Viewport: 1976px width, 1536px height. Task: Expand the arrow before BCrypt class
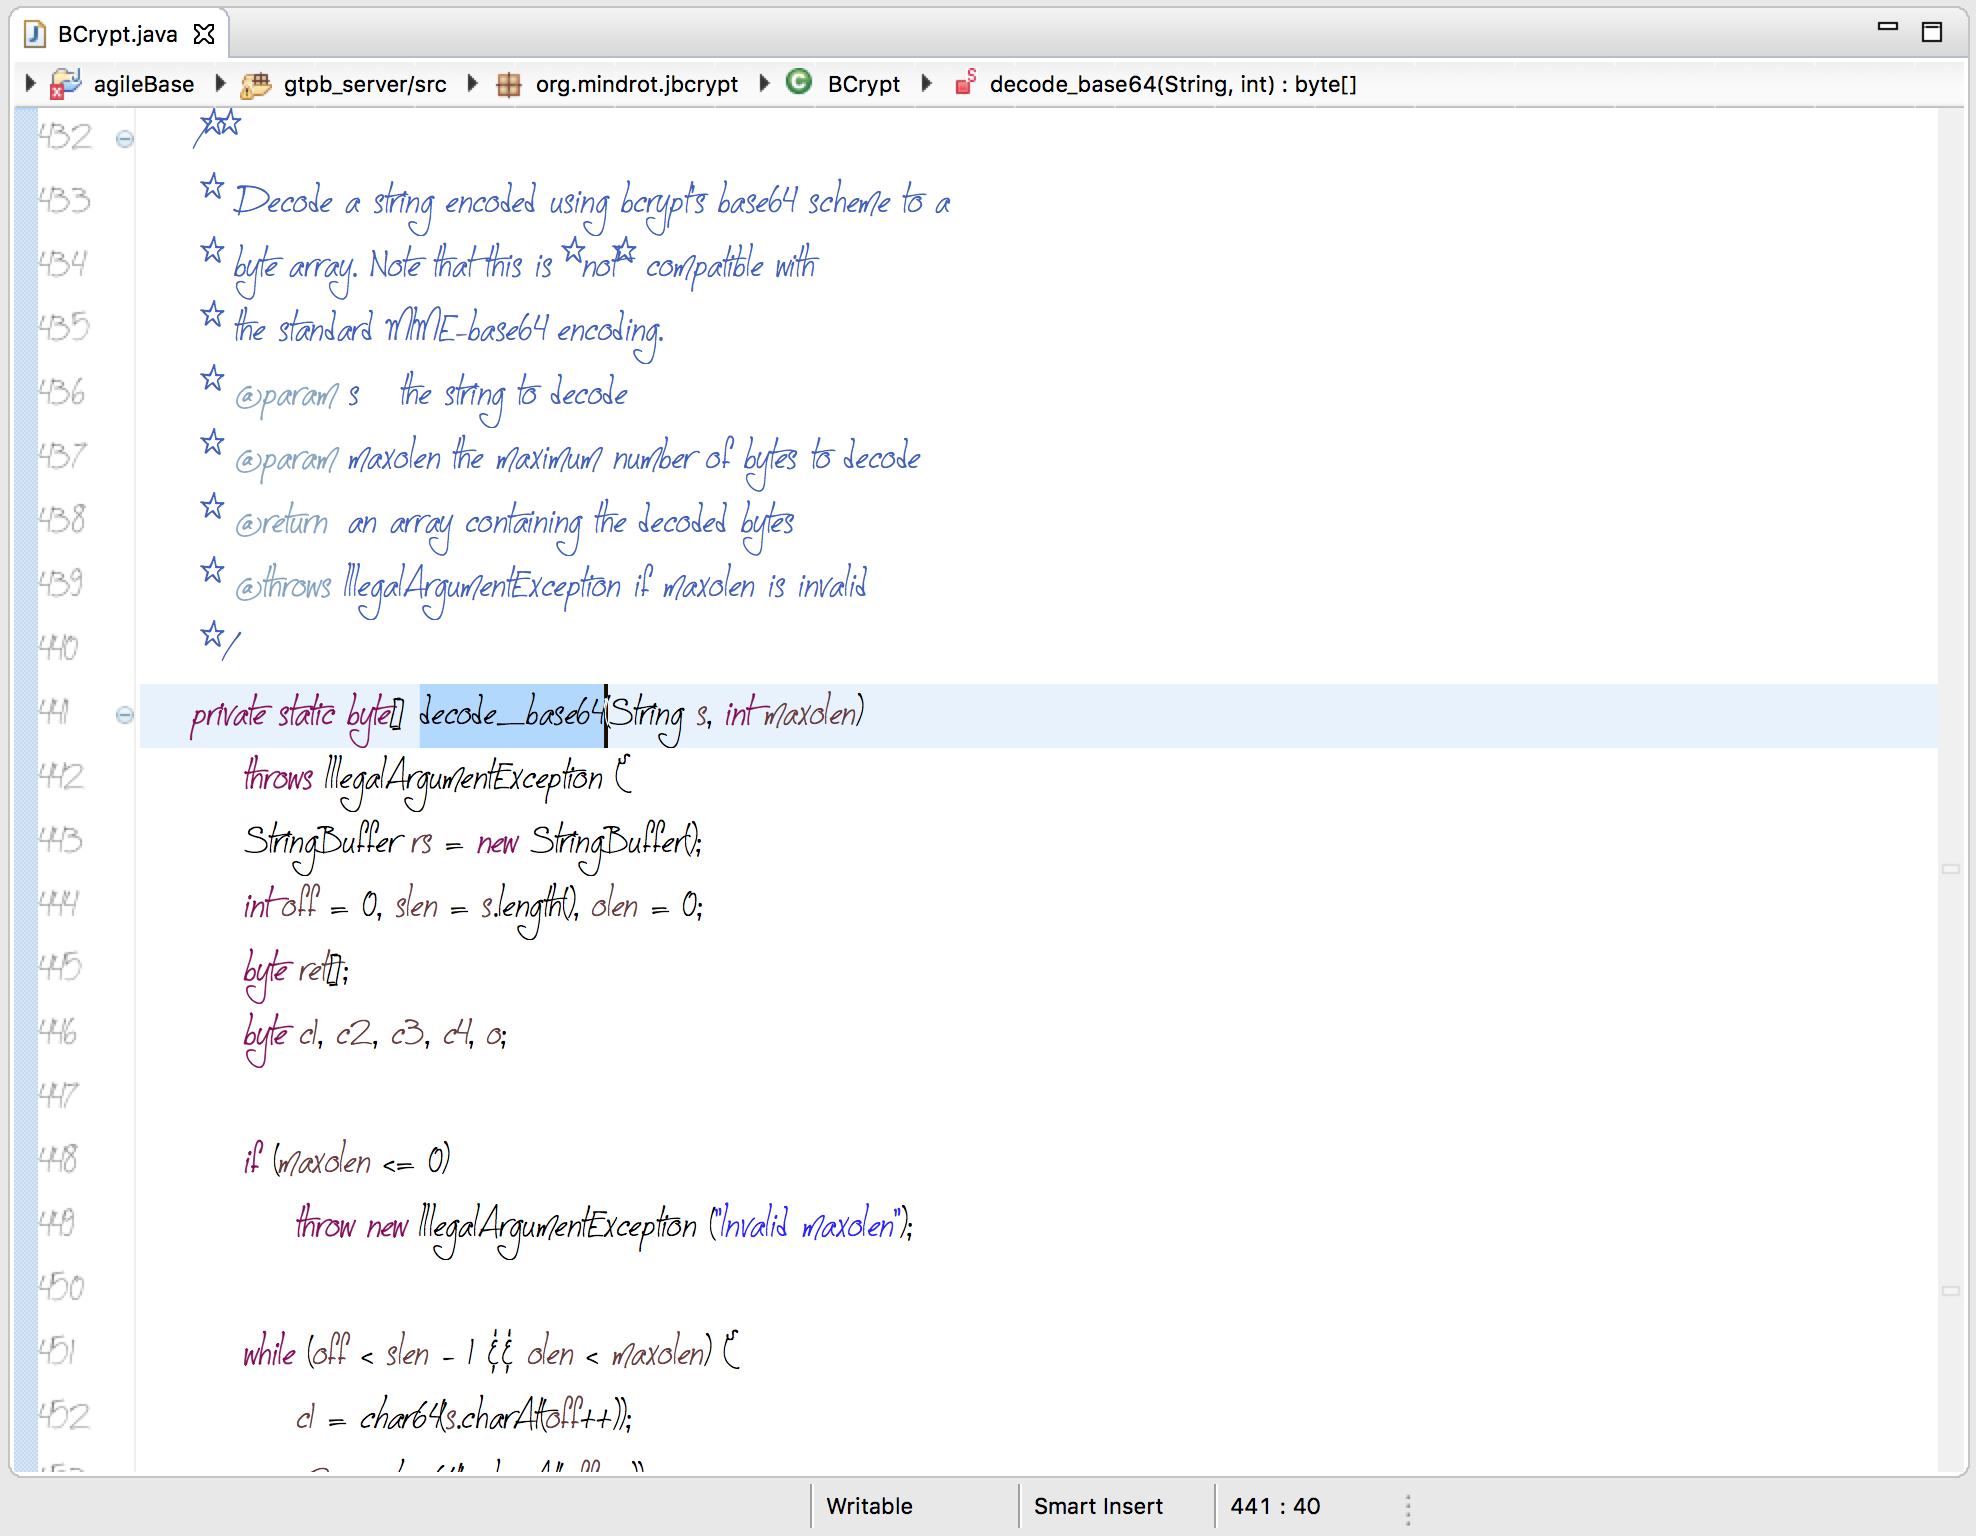765,83
